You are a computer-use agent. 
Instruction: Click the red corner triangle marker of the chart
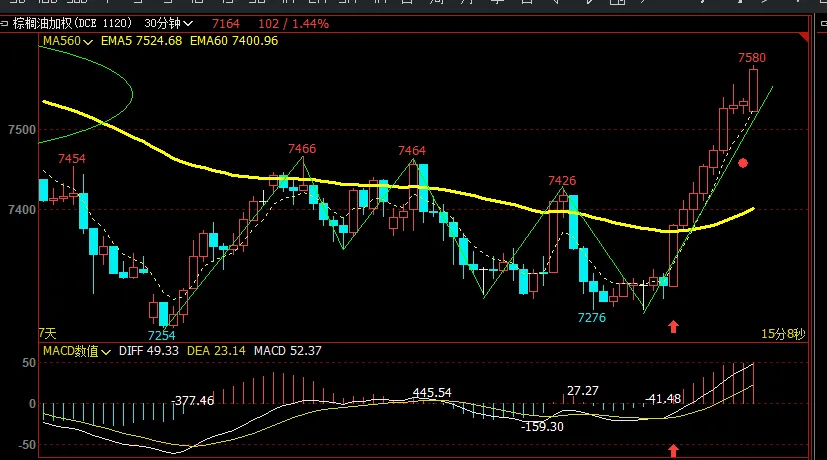(x=804, y=36)
